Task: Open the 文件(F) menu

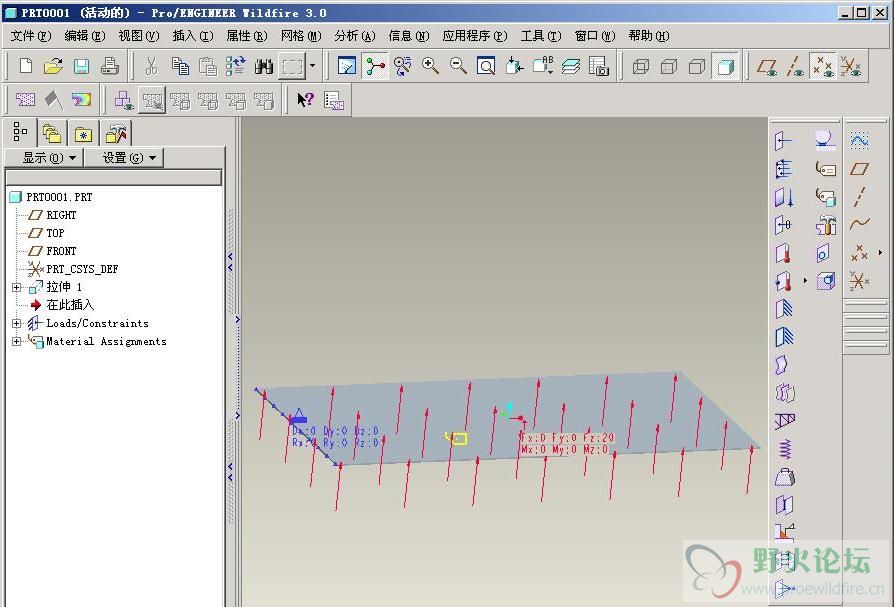Action: click(31, 36)
